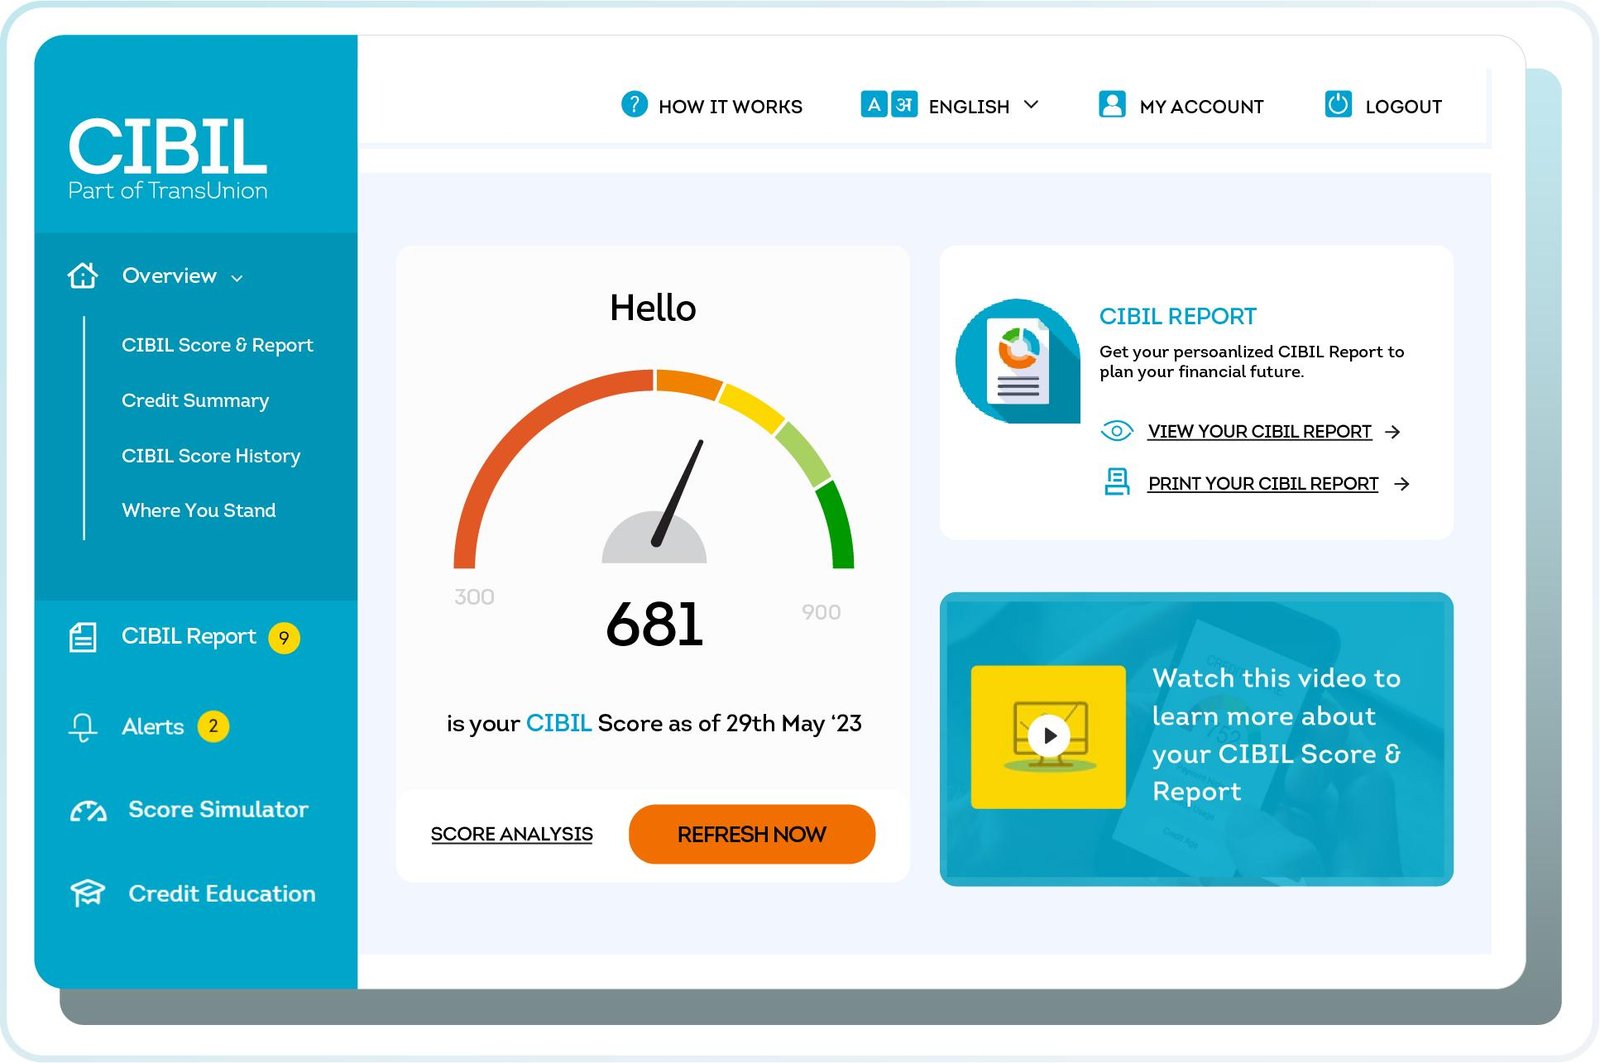This screenshot has height=1063, width=1600.
Task: Click the blue CIBIL word in score caption
Action: pos(559,723)
